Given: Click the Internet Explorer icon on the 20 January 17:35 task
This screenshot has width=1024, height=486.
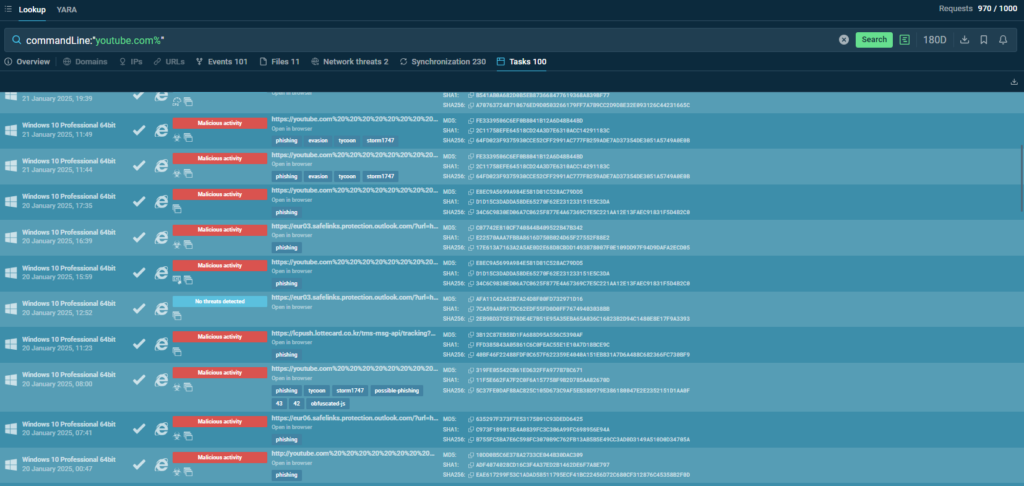Looking at the screenshot, I should point(161,201).
